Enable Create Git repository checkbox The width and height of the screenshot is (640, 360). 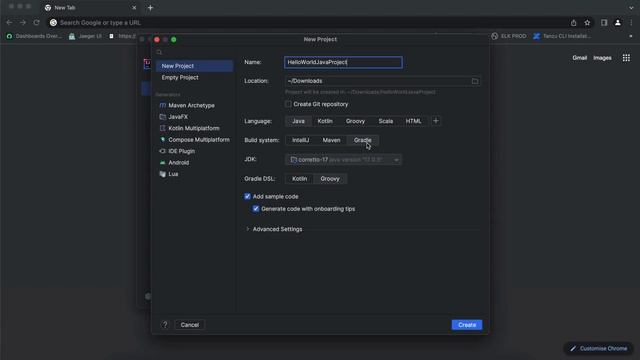288,104
